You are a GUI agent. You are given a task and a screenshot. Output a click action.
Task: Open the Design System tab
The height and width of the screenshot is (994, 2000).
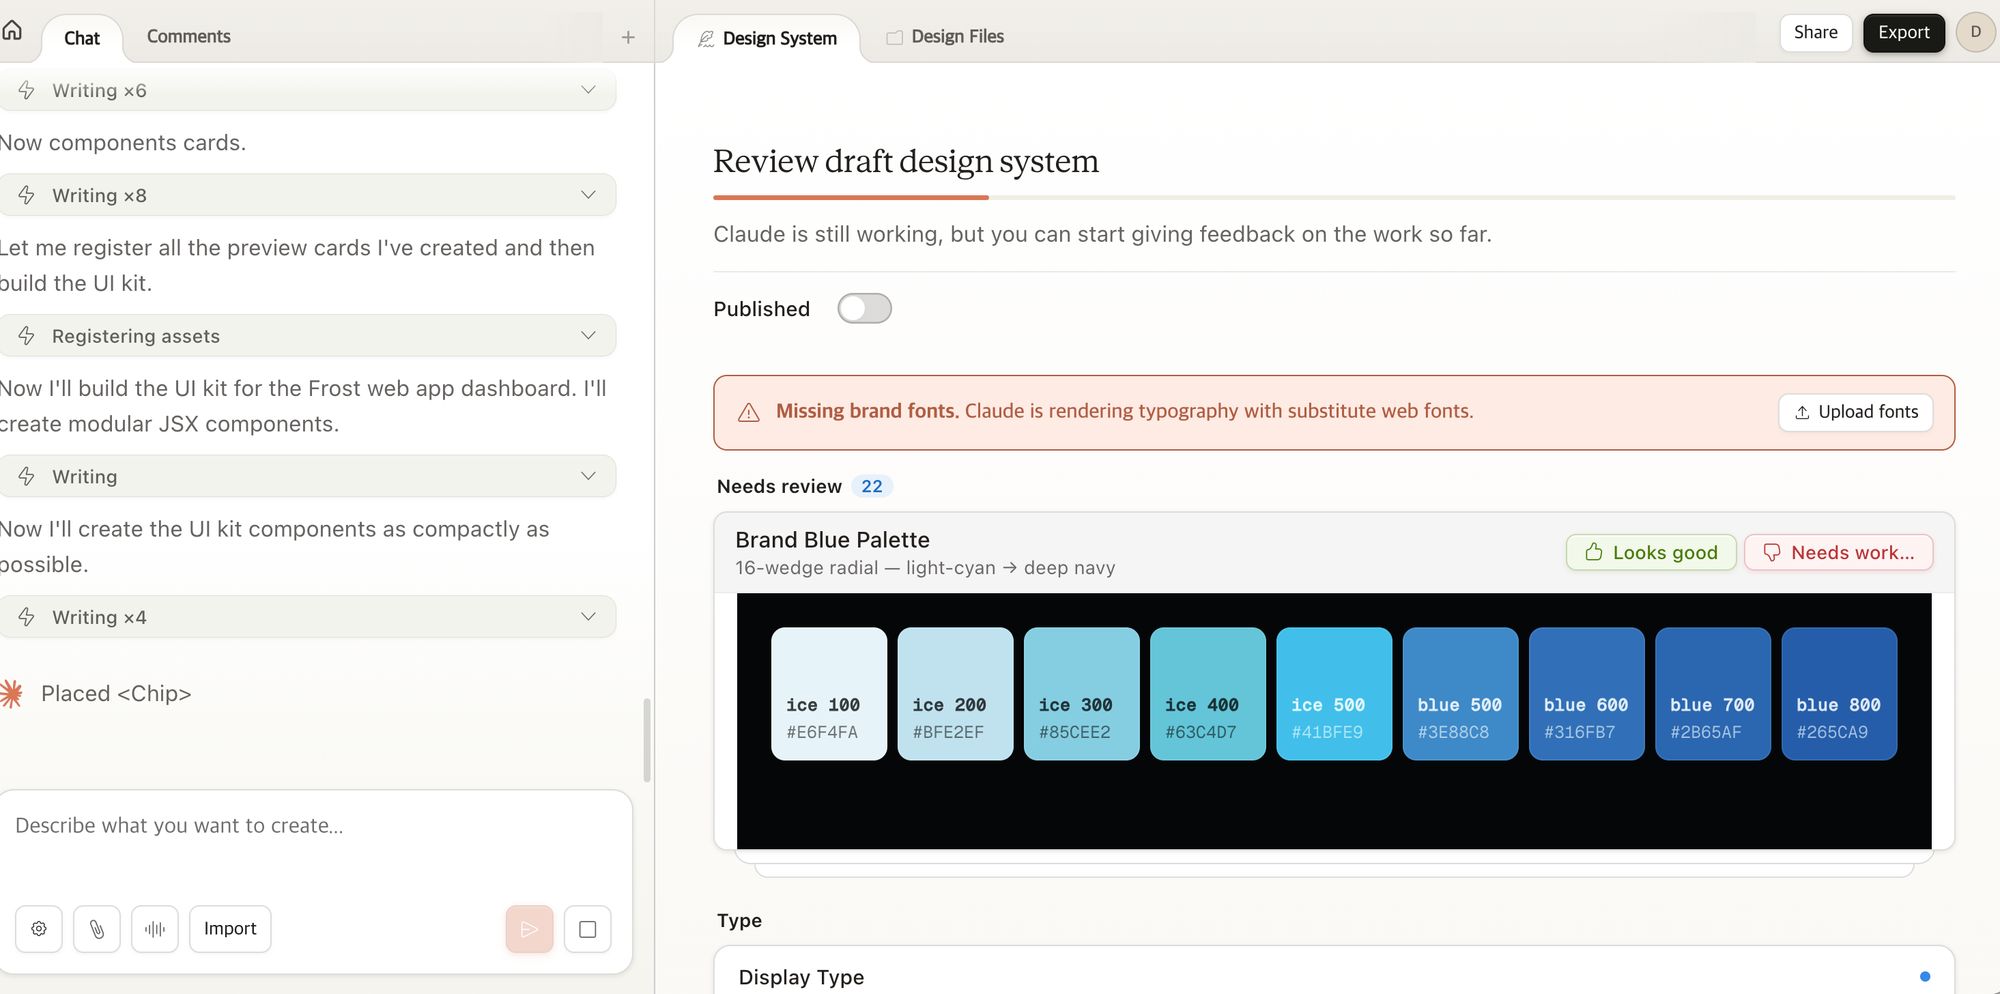coord(767,38)
